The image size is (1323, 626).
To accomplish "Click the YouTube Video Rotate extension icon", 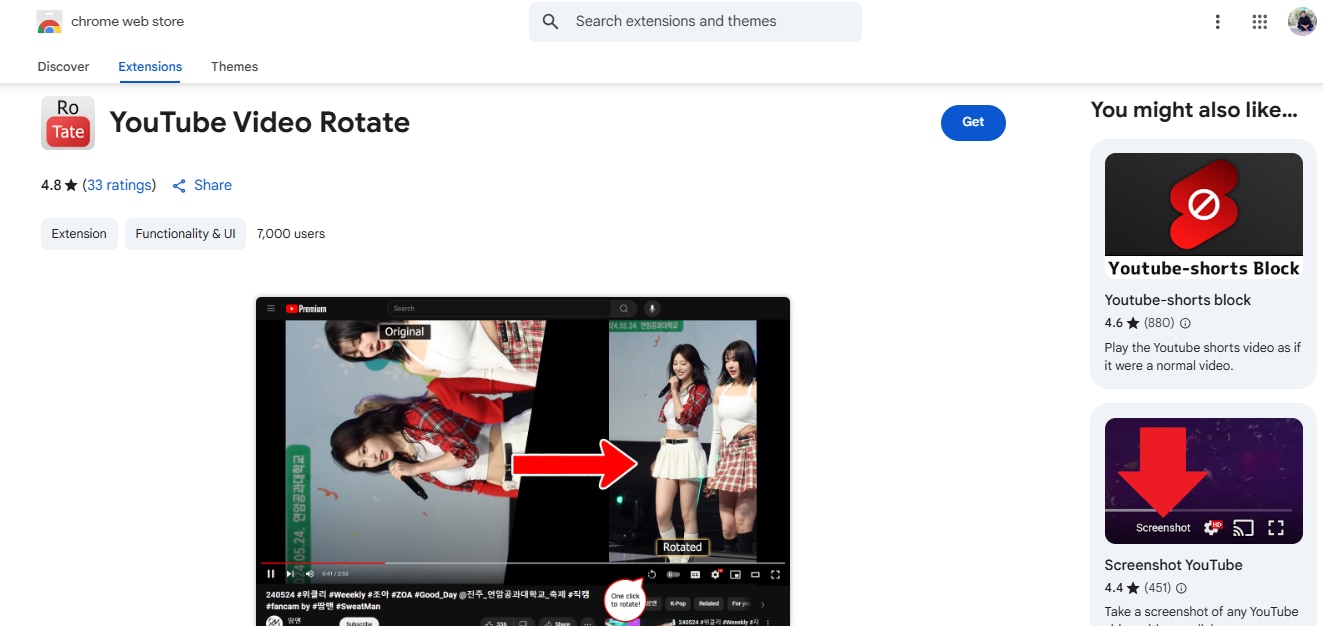I will click(68, 123).
